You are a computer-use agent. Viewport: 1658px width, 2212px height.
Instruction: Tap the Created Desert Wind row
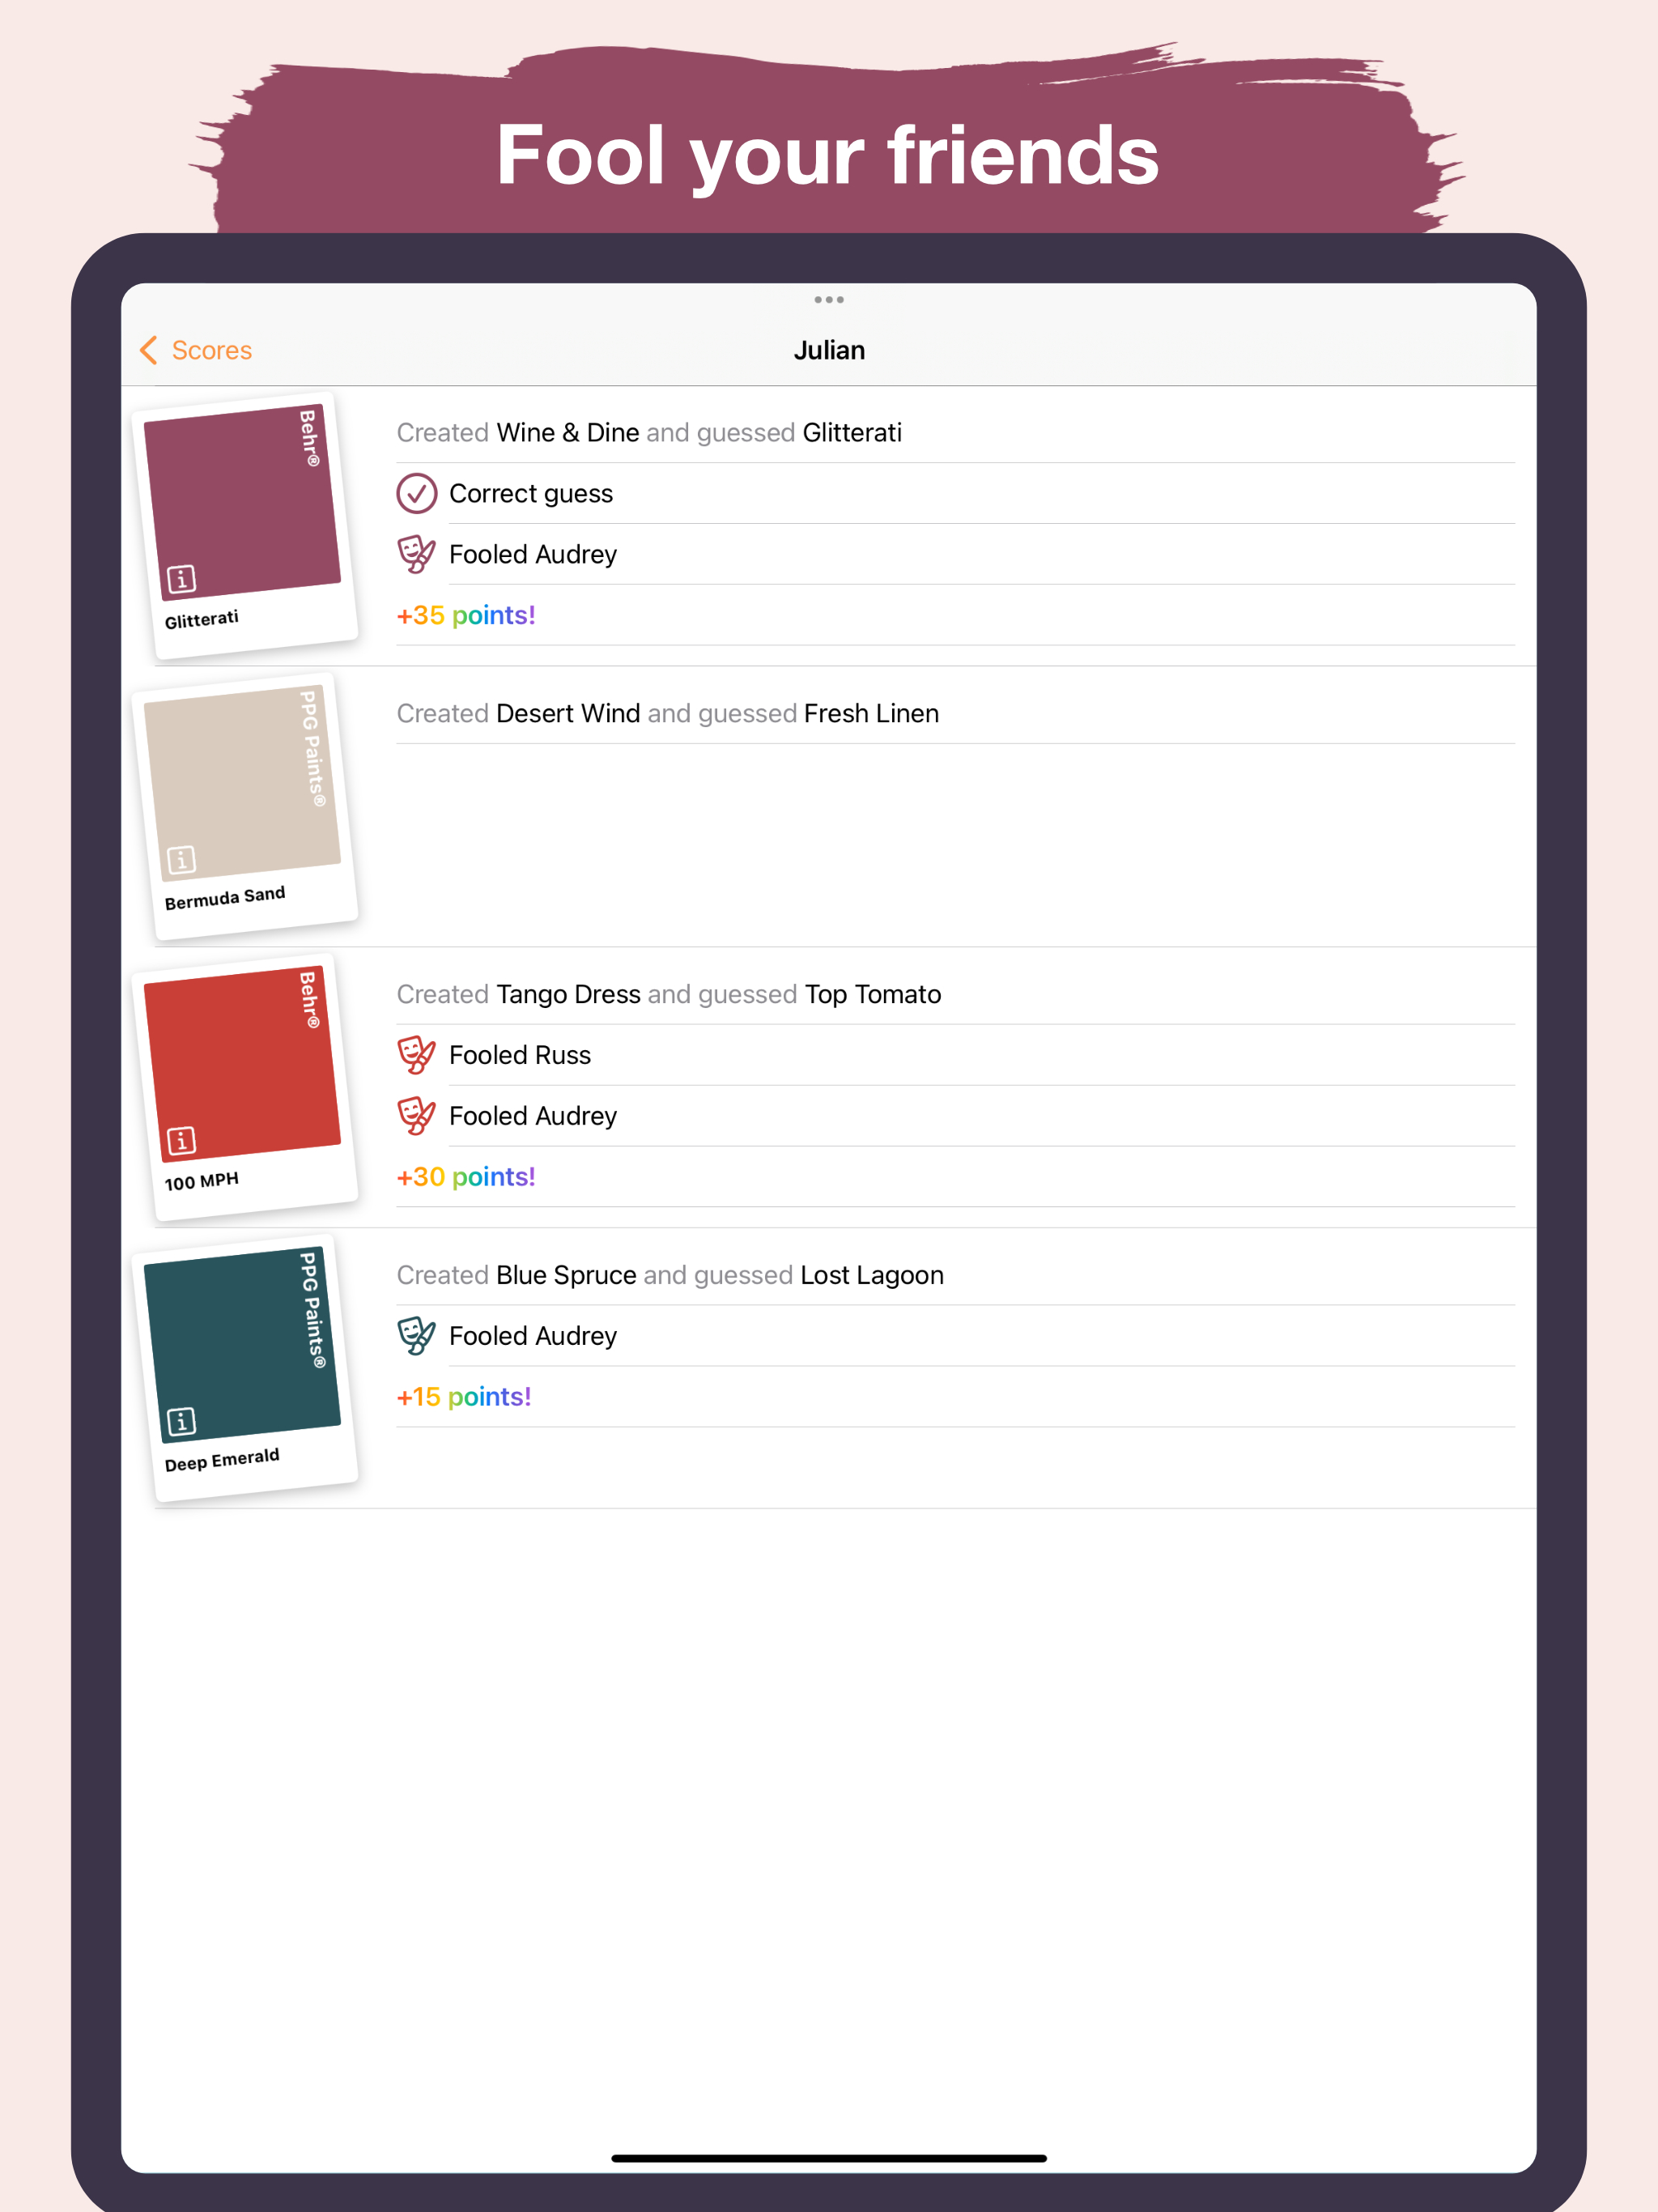[x=667, y=714]
